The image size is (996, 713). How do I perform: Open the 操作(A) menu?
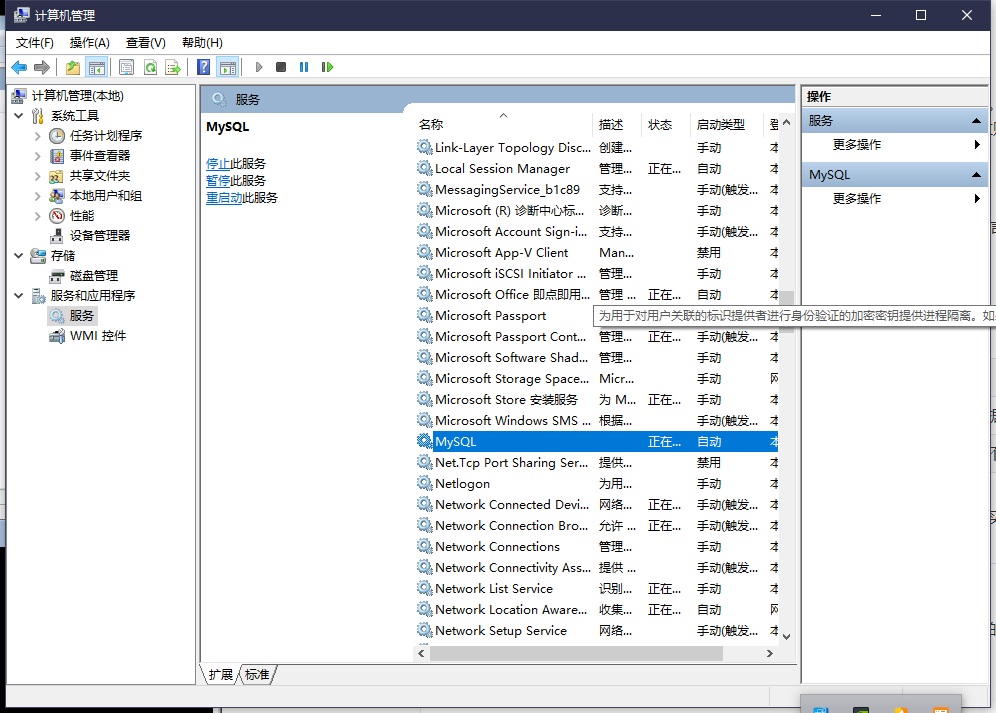pyautogui.click(x=90, y=43)
